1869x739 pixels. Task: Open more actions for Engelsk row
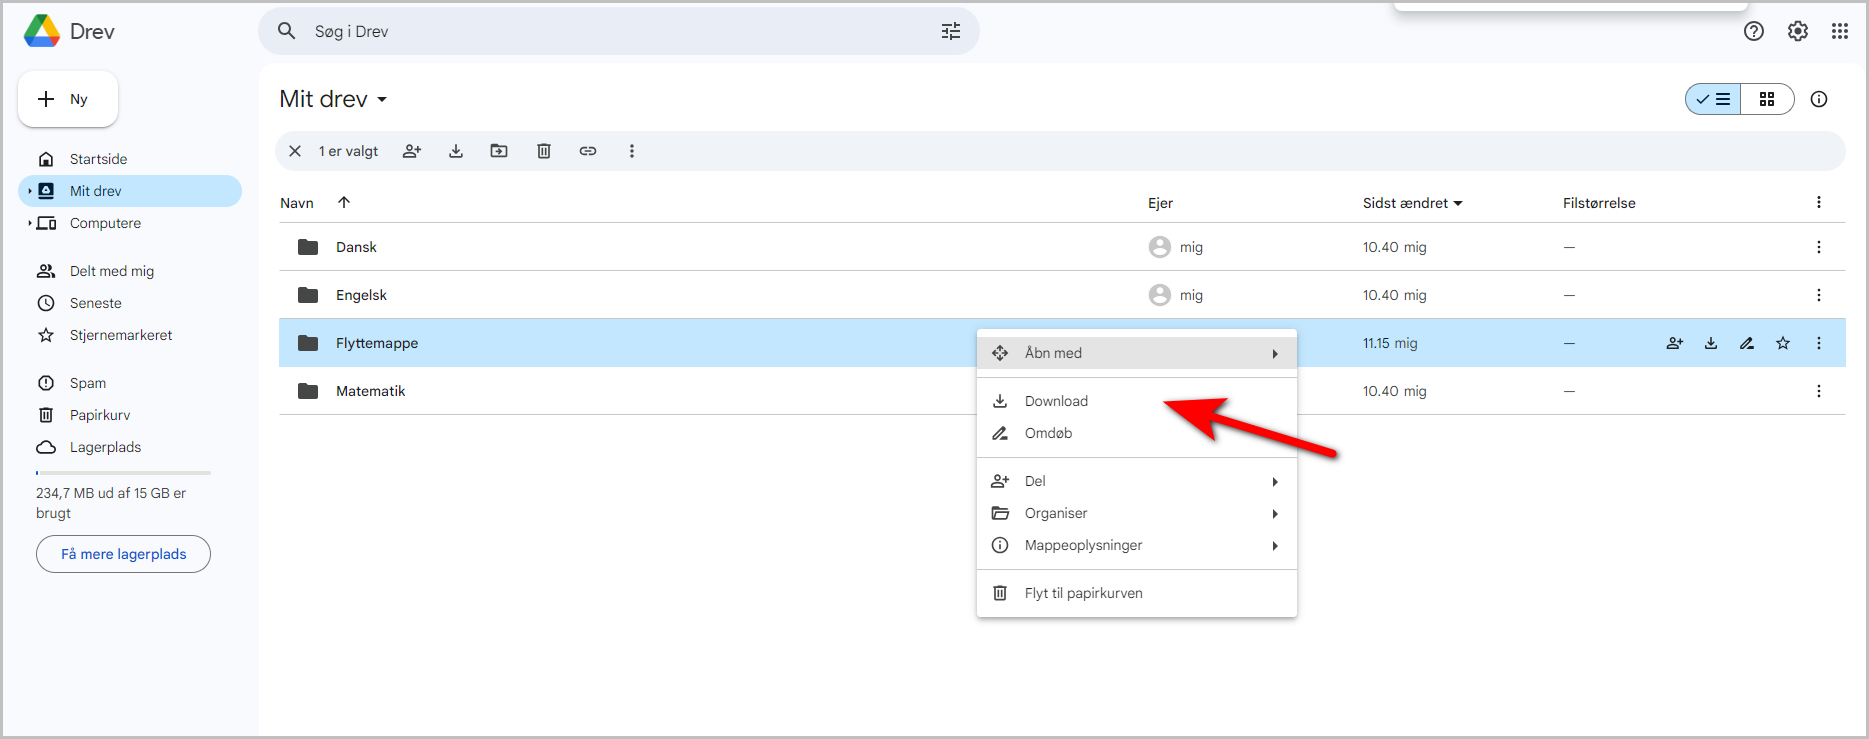(x=1819, y=295)
